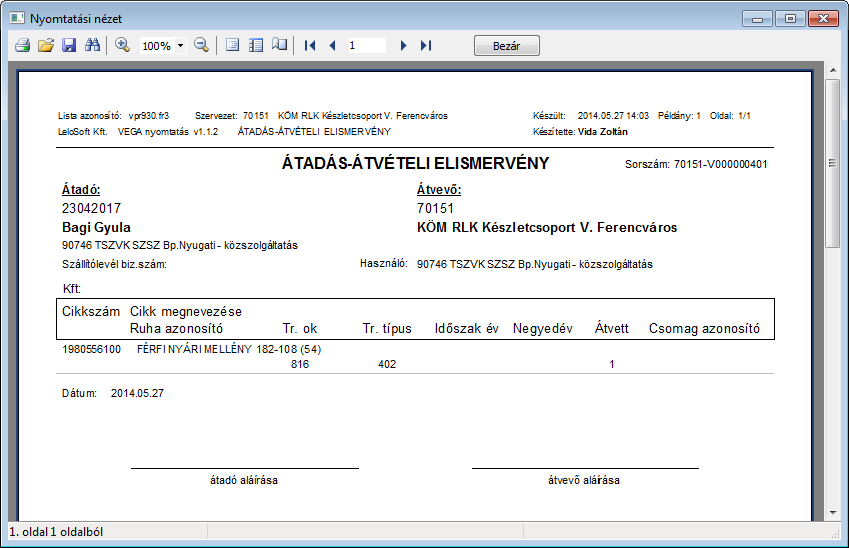
Task: Click the ÁTADÁS-ÁTVÉTELI ELISMERVÉNY title
Action: point(415,164)
